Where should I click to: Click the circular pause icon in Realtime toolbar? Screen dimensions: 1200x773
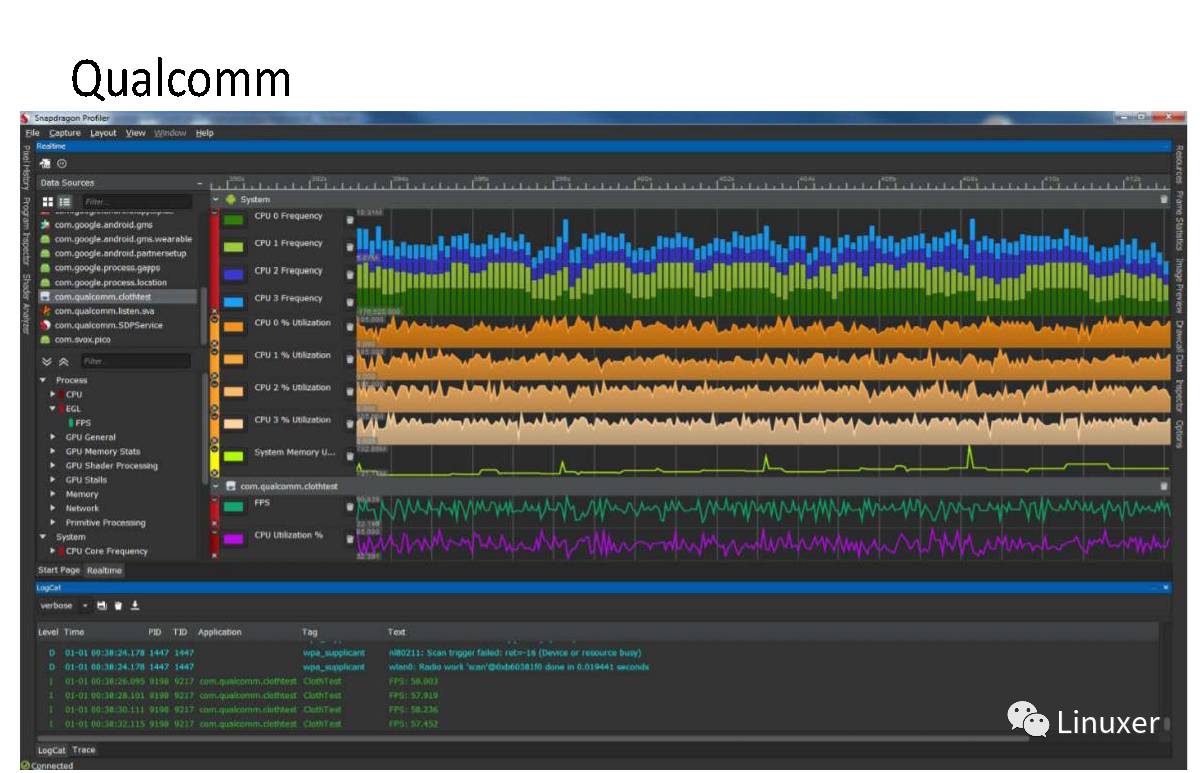[62, 164]
